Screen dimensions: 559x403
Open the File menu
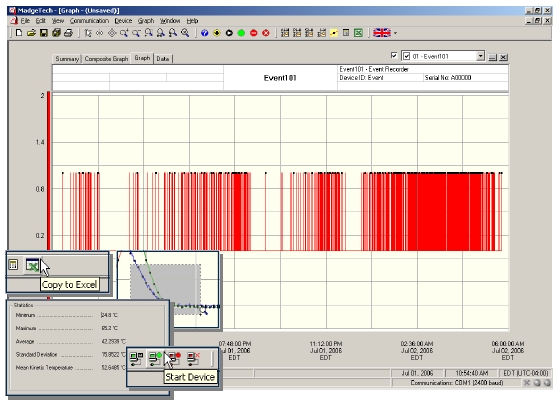(x=25, y=21)
